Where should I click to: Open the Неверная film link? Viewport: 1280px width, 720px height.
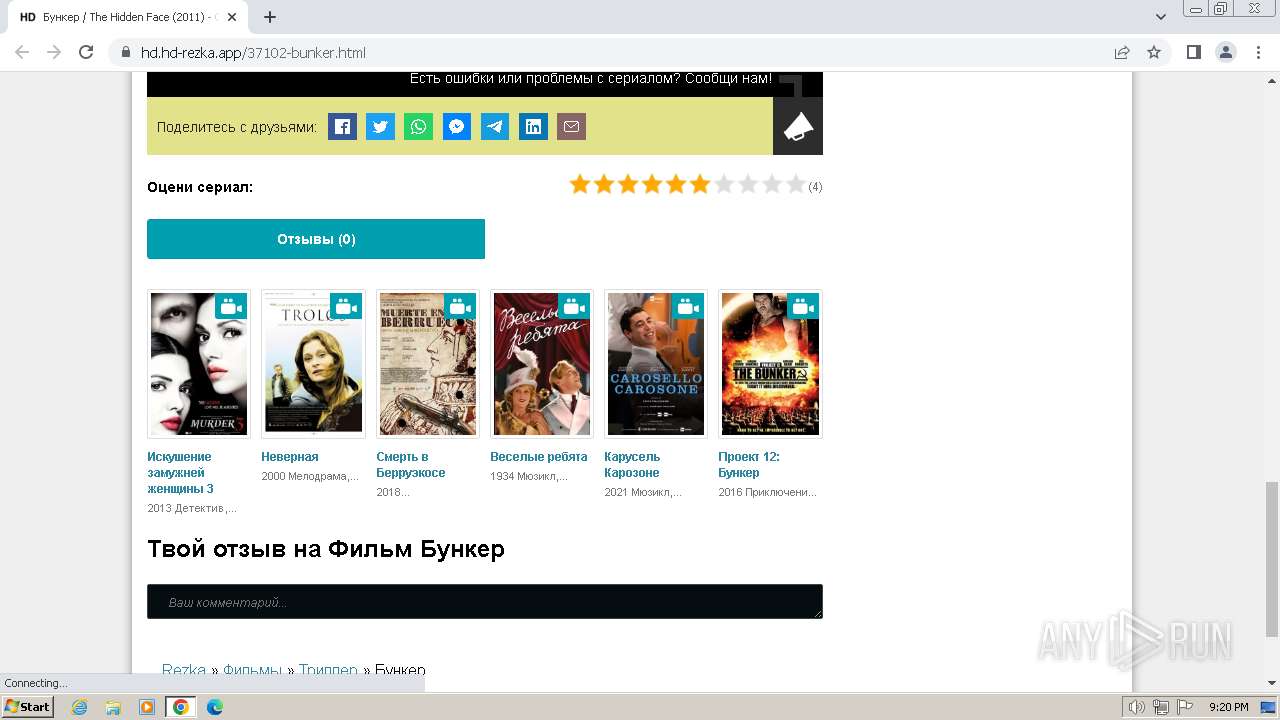[x=290, y=457]
